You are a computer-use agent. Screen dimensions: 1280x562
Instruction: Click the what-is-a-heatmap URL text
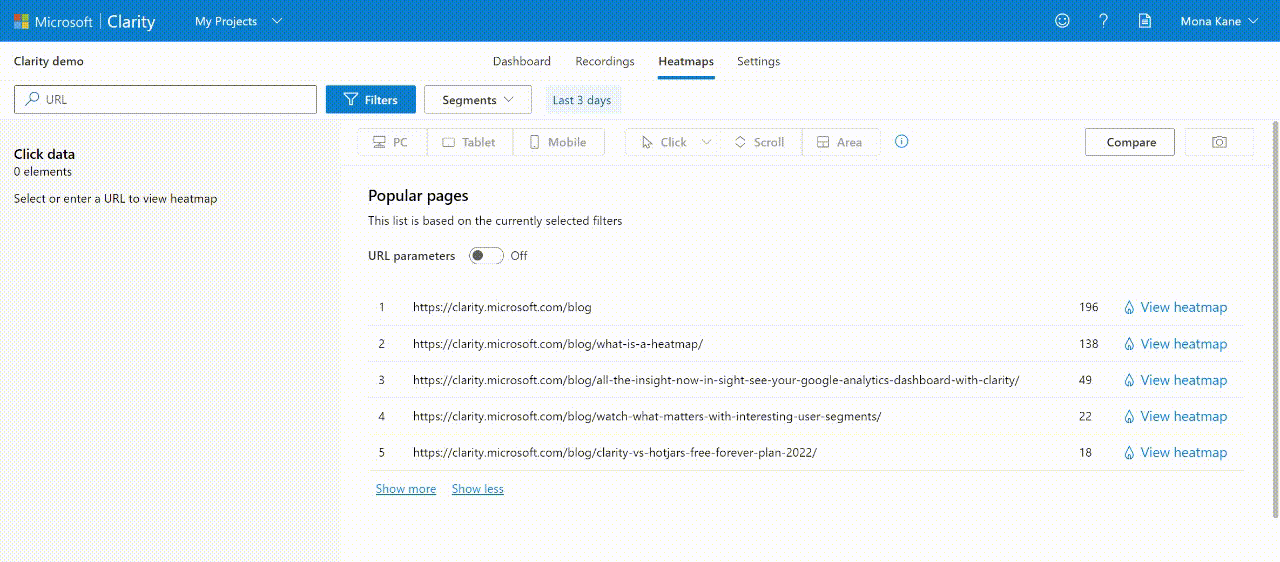pyautogui.click(x=558, y=344)
